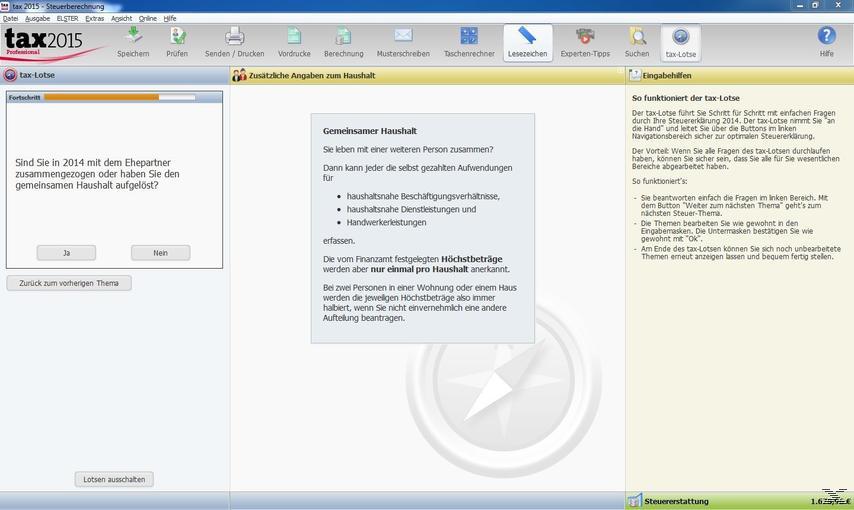The width and height of the screenshot is (854, 510).
Task: Open the Datei menu
Action: coord(10,18)
